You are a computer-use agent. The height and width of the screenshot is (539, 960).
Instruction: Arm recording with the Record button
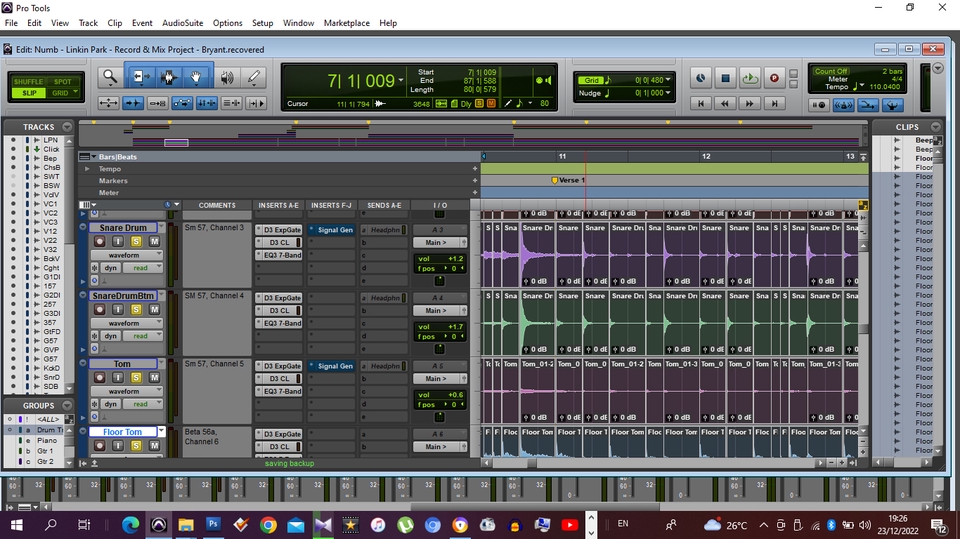click(774, 78)
